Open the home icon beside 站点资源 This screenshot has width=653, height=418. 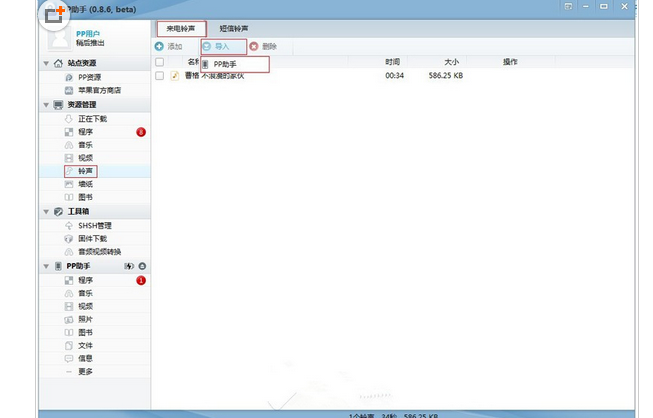(x=58, y=63)
